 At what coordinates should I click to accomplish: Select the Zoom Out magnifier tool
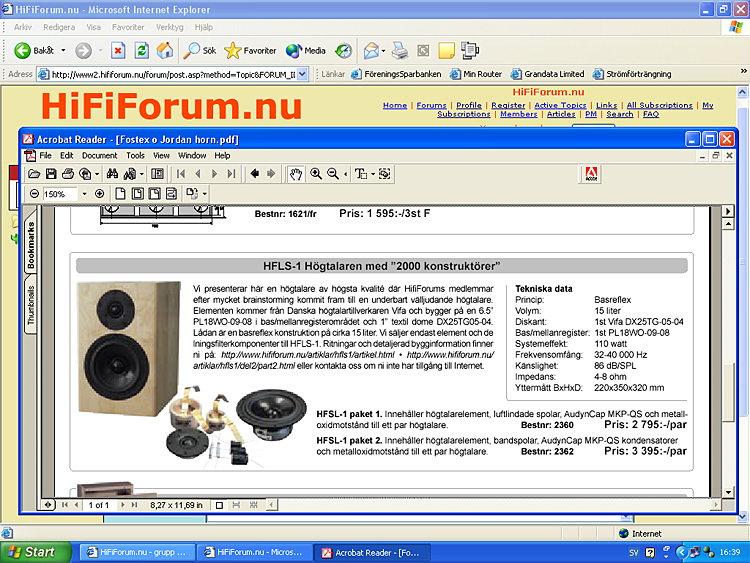pos(333,174)
